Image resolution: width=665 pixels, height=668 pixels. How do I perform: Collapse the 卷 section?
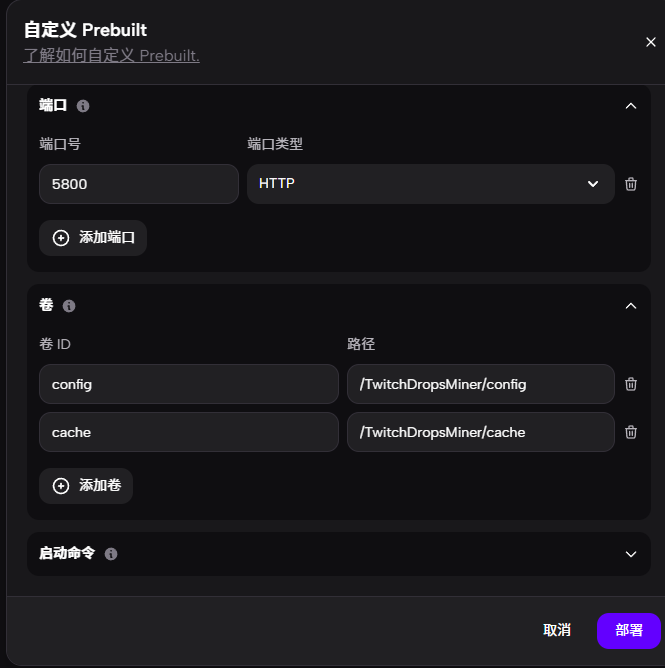pyautogui.click(x=631, y=306)
